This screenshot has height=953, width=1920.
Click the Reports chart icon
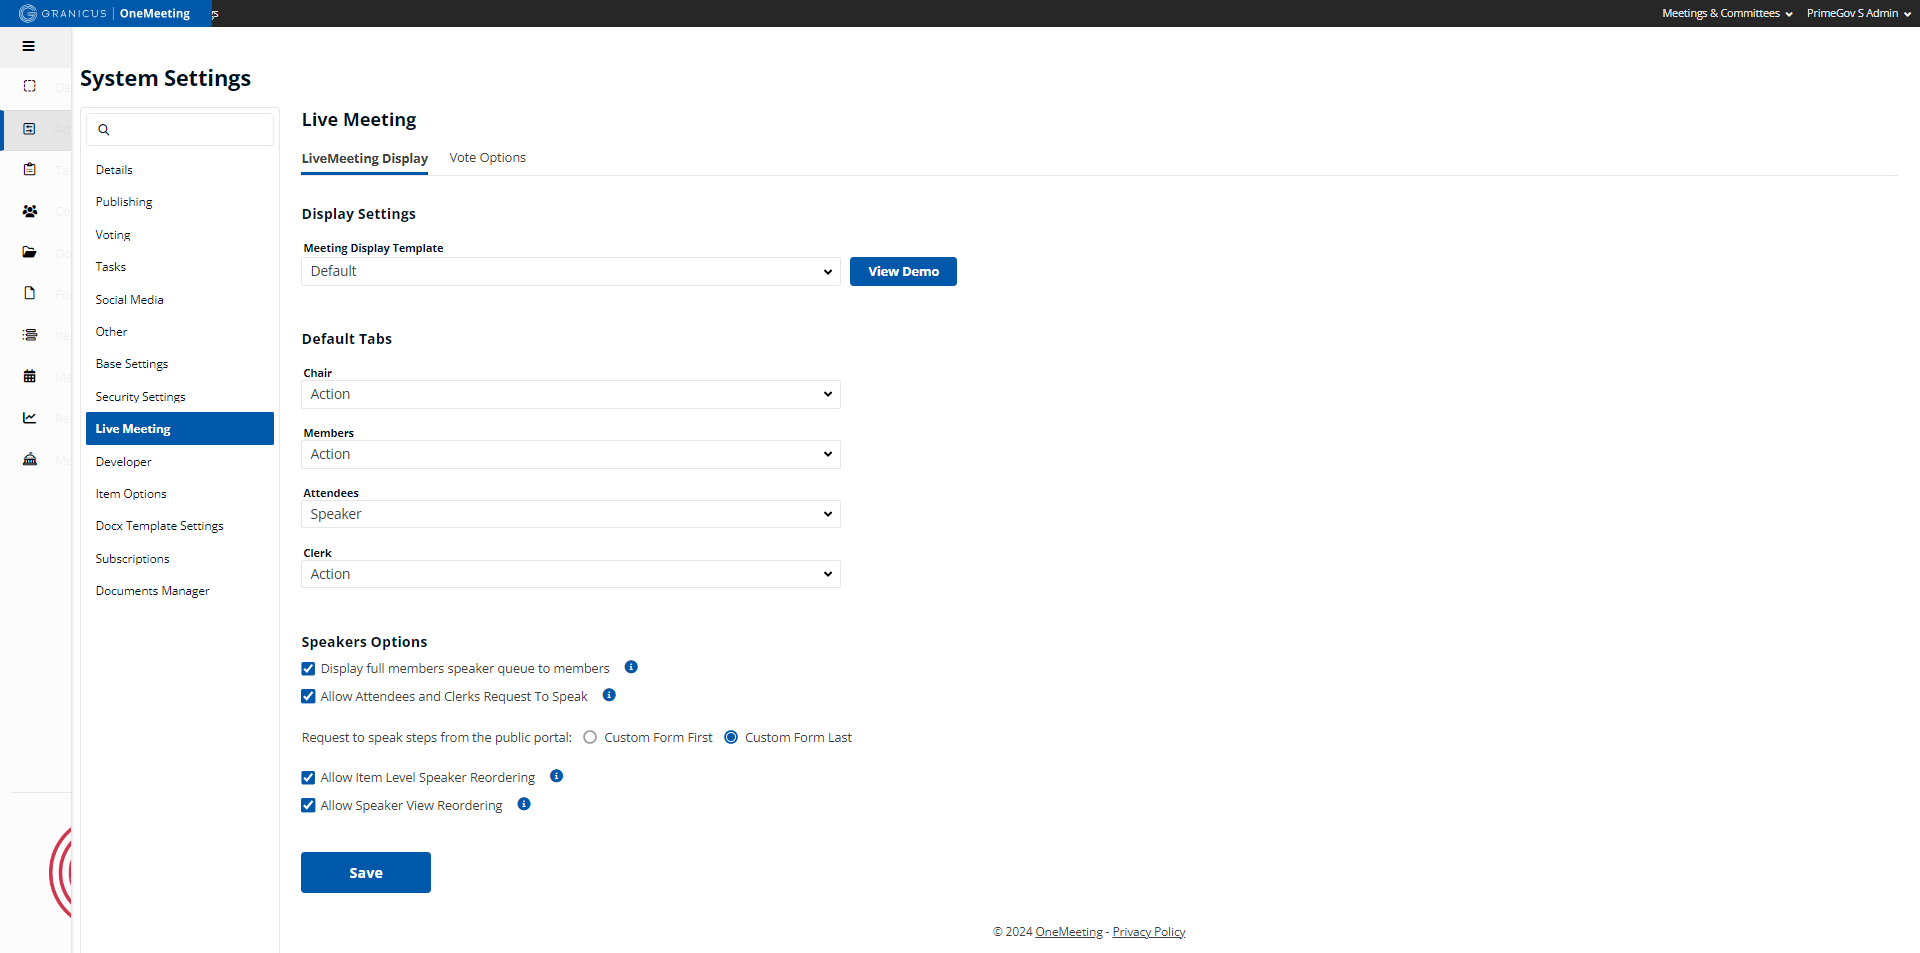click(29, 418)
